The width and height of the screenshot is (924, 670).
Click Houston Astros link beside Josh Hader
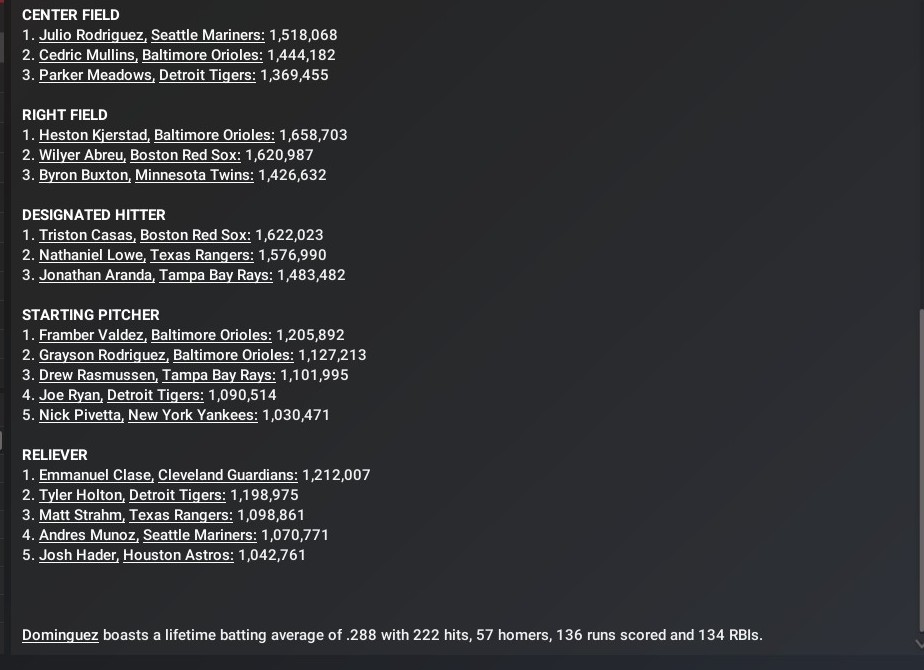pos(178,555)
